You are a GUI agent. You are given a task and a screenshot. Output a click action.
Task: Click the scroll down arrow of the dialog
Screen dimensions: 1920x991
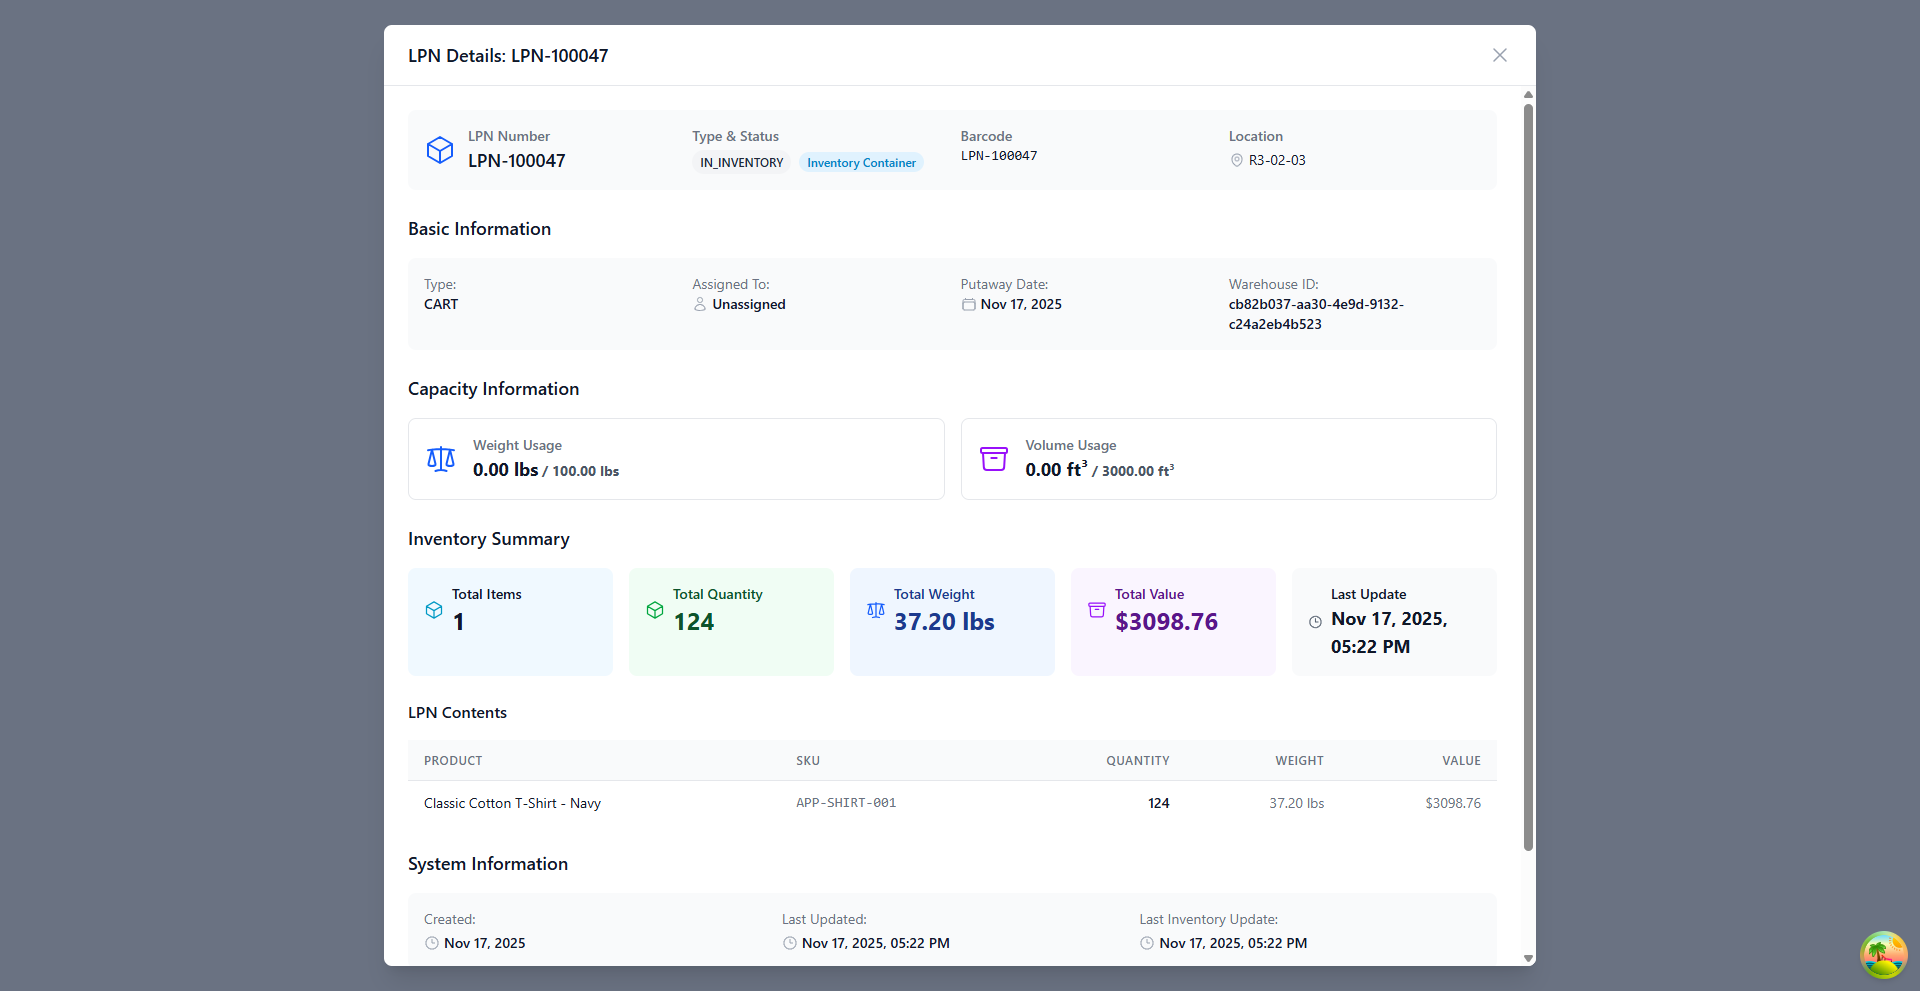tap(1528, 958)
